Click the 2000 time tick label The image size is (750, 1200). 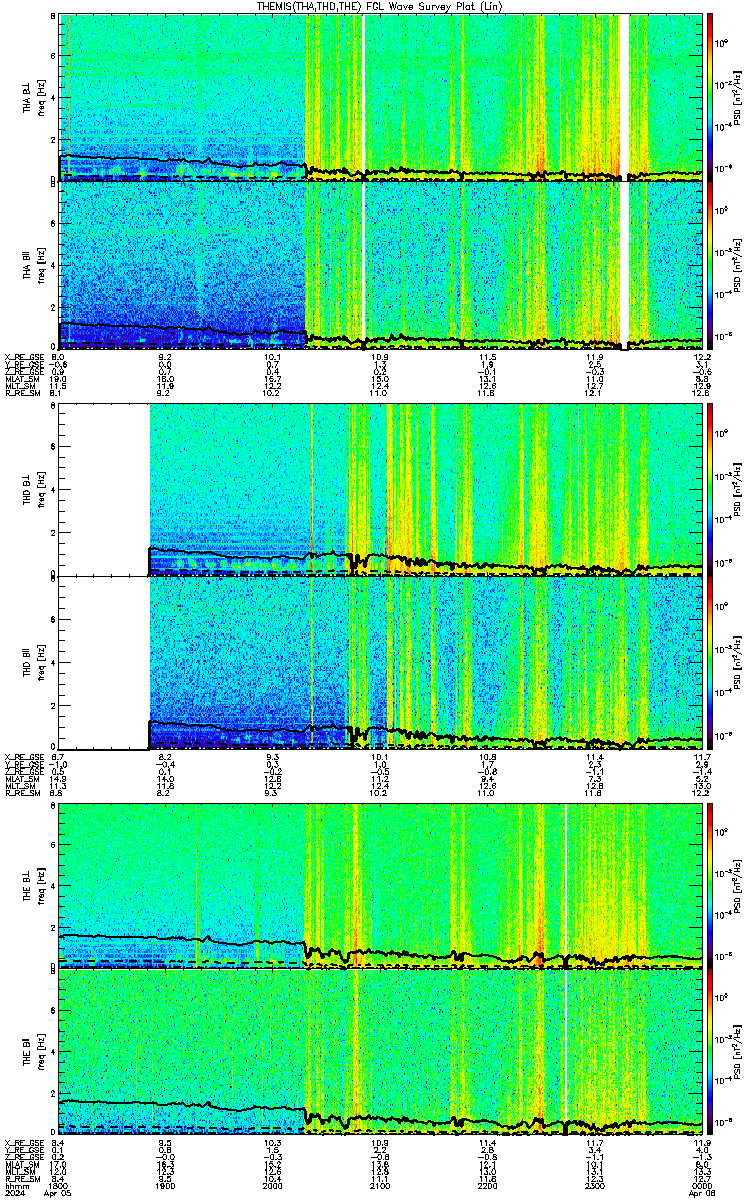click(273, 1185)
